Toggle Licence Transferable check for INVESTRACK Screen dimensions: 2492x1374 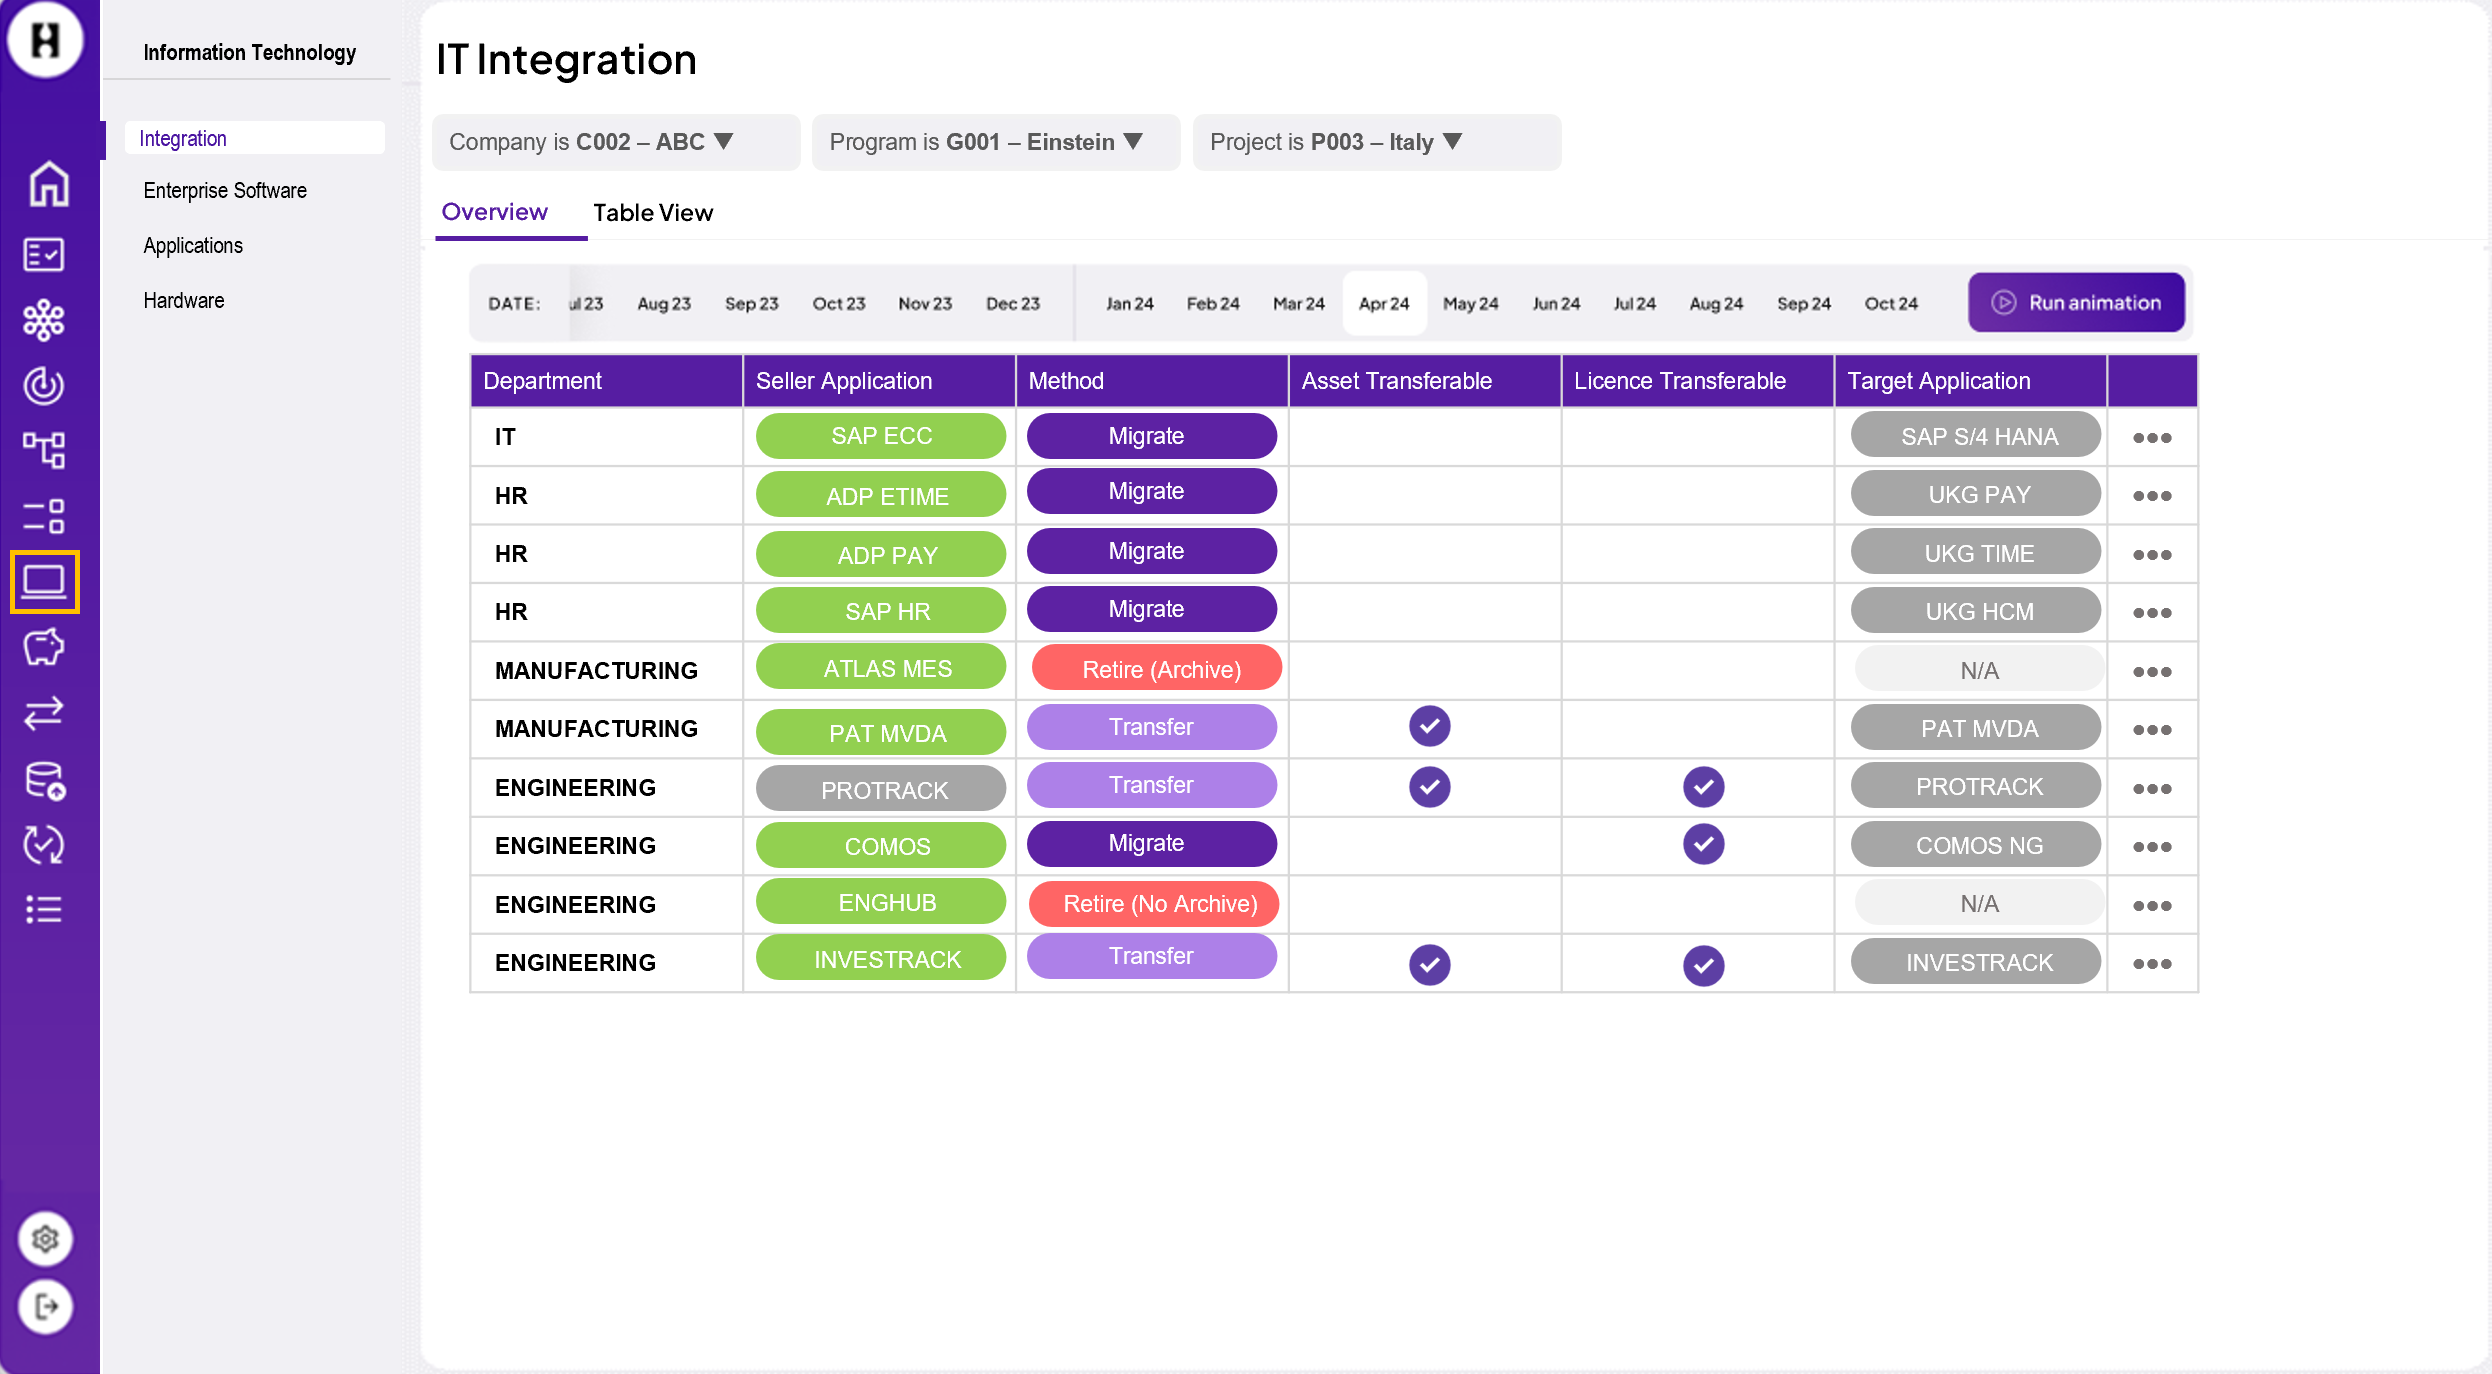pos(1703,966)
